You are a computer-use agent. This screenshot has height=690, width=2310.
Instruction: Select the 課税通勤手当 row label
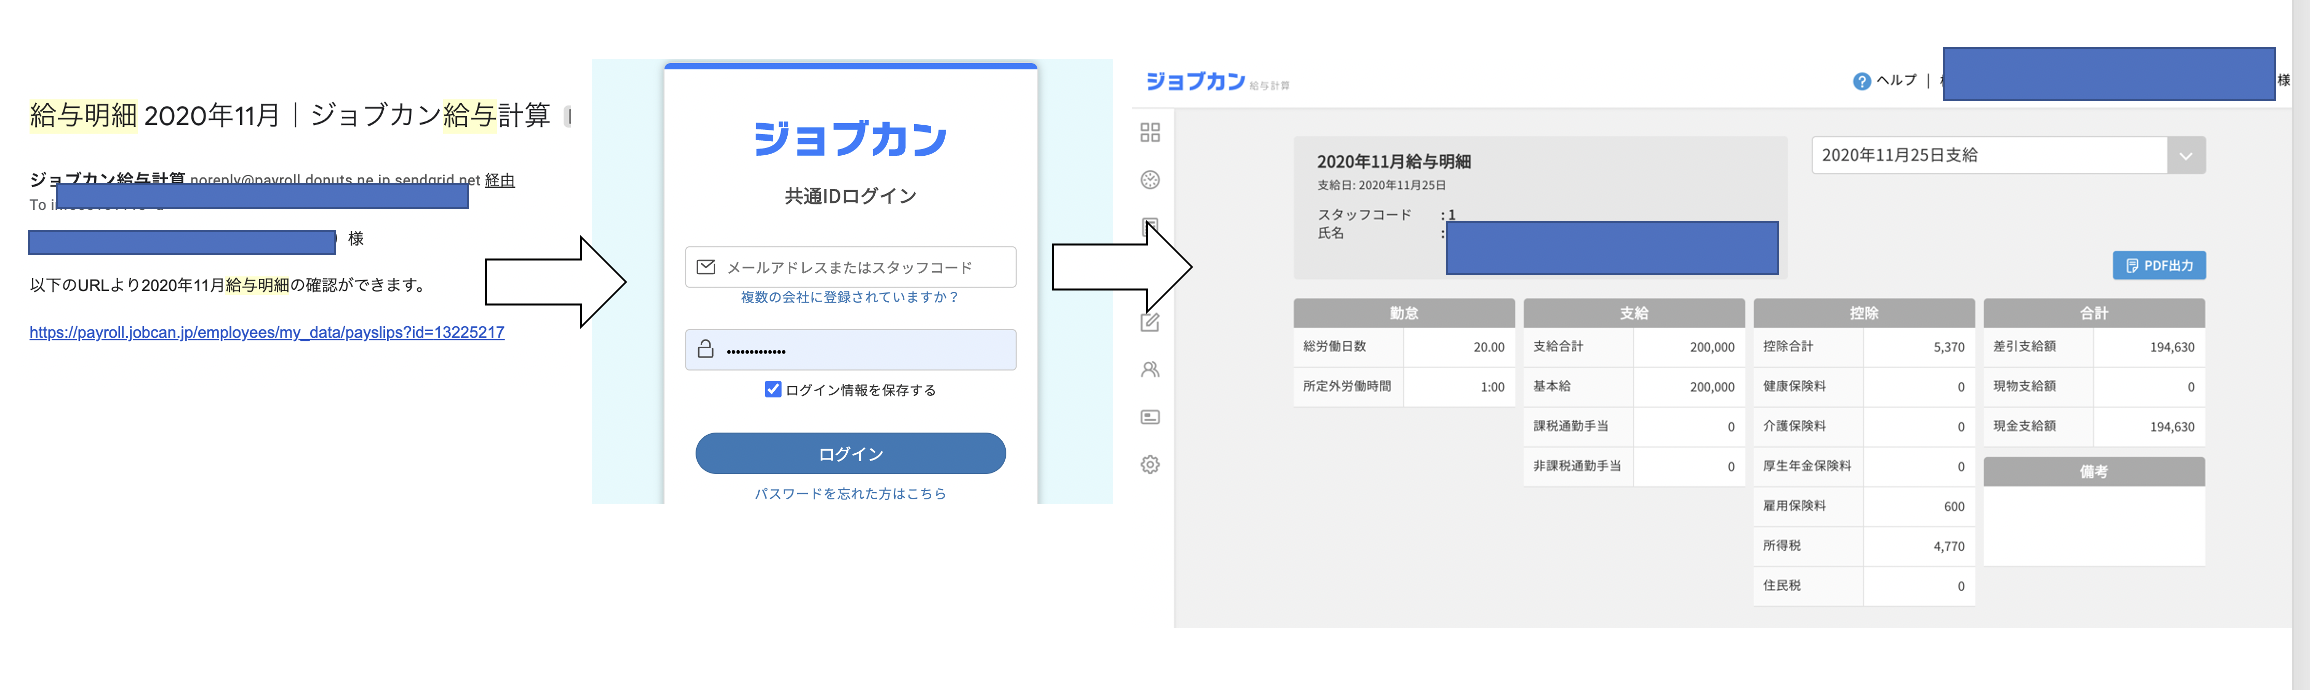1571,426
